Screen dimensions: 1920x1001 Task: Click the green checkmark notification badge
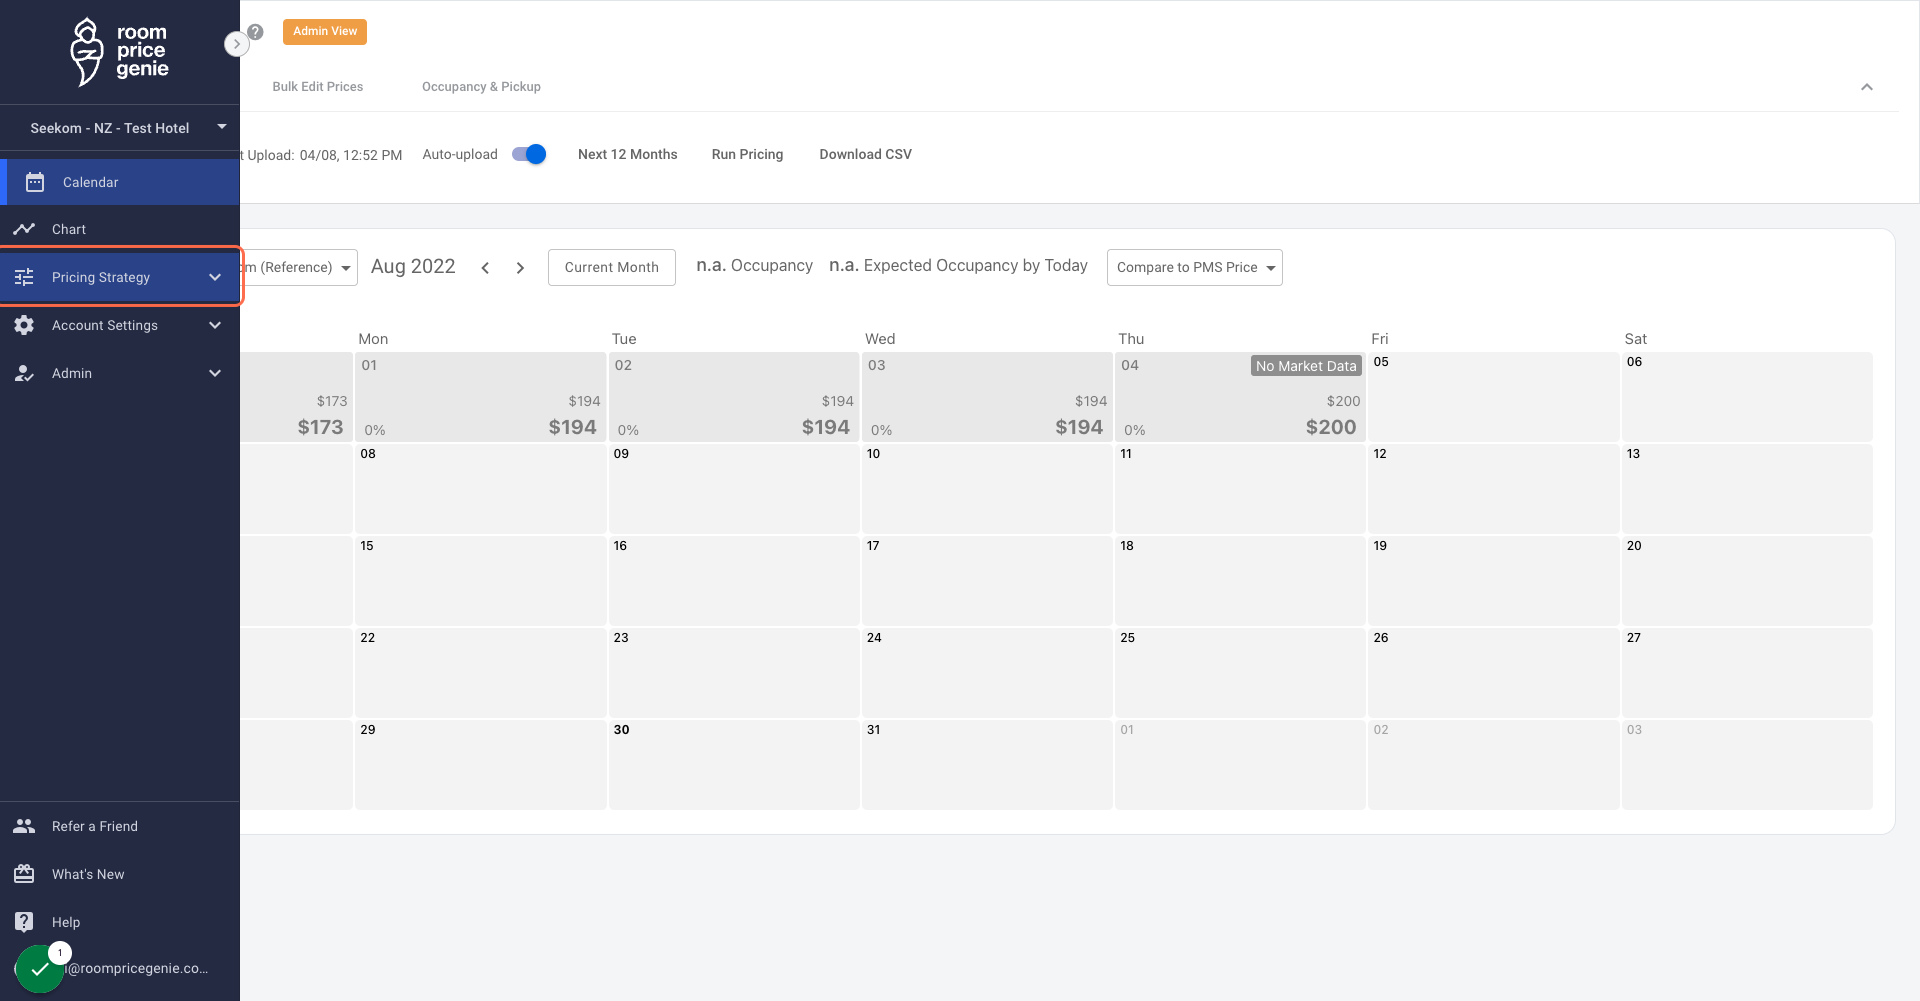(x=40, y=969)
